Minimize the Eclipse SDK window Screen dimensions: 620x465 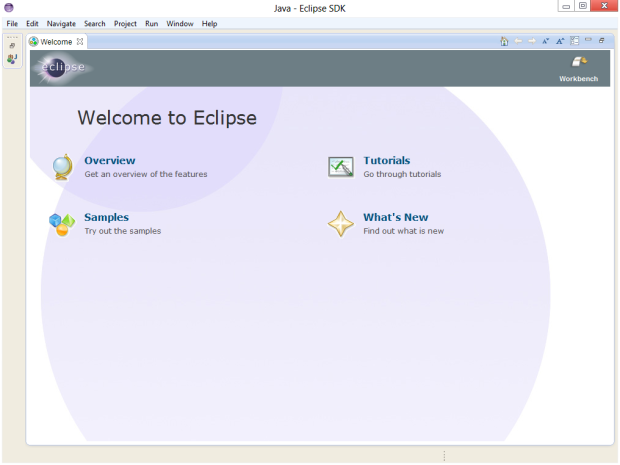tap(566, 6)
